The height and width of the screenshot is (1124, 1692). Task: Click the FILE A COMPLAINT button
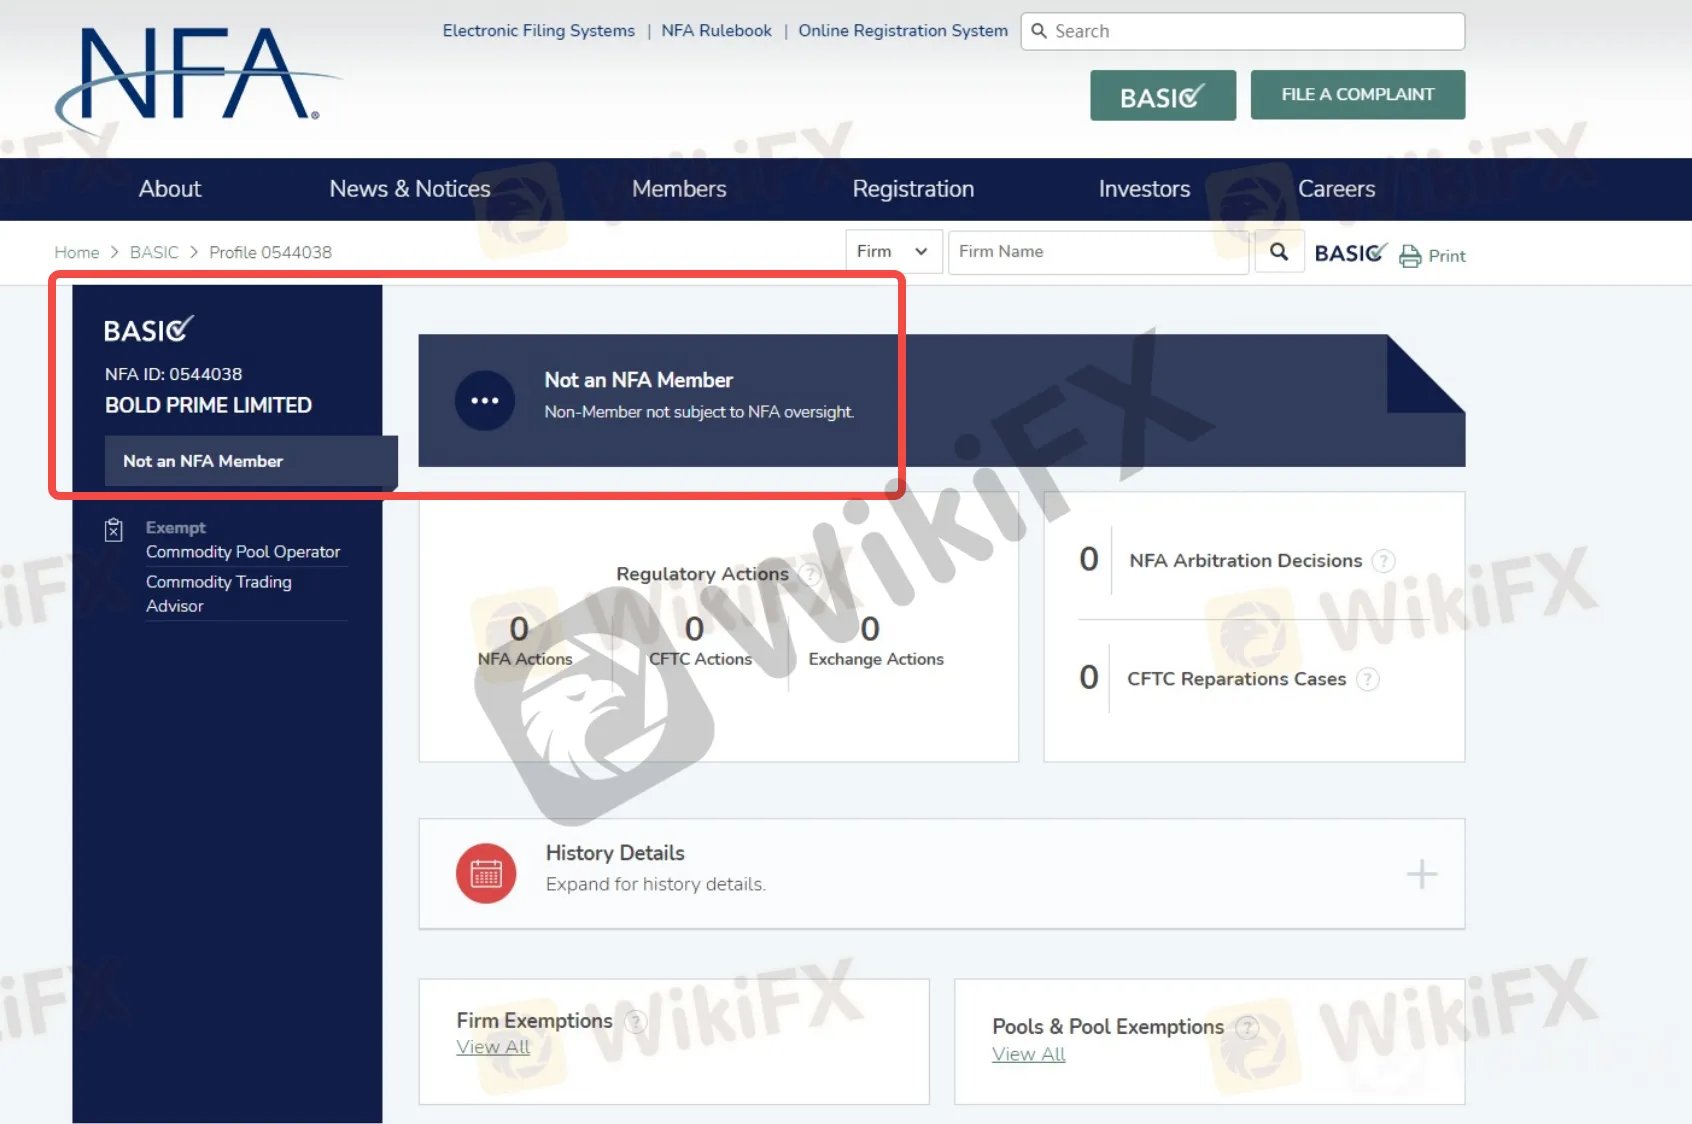(x=1358, y=94)
